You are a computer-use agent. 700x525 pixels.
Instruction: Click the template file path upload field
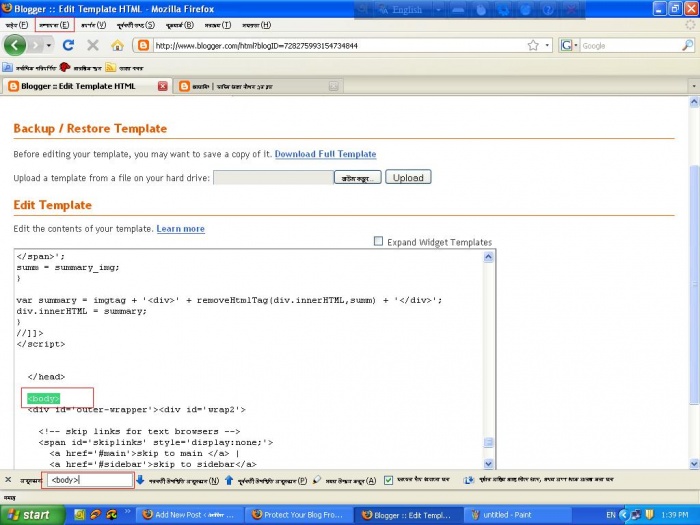(x=273, y=178)
